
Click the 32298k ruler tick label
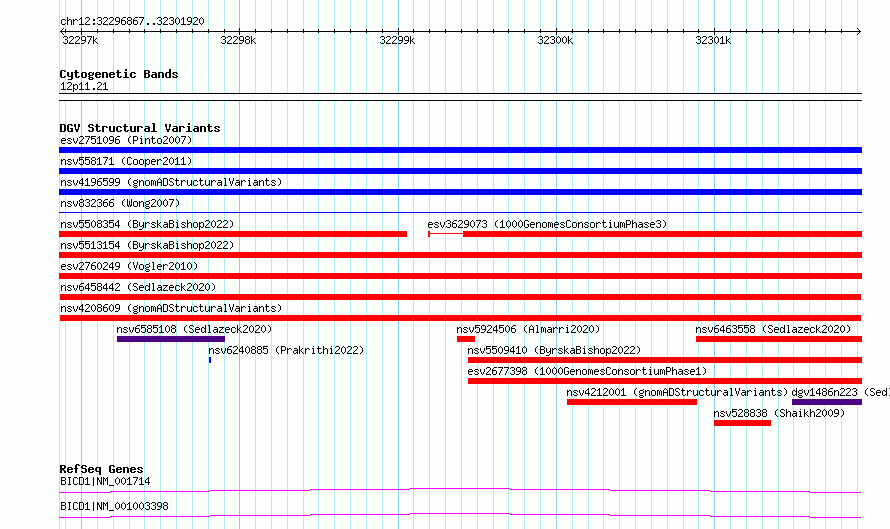point(238,40)
